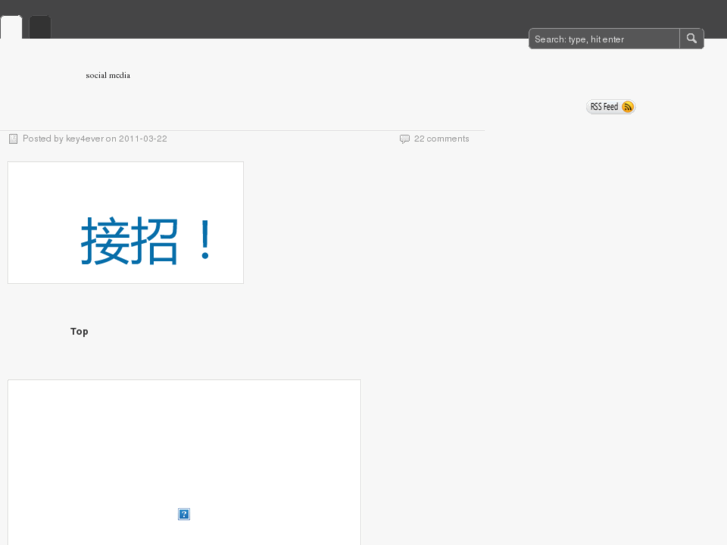727x545 pixels.
Task: Select the dark tab in header
Action: (40, 27)
